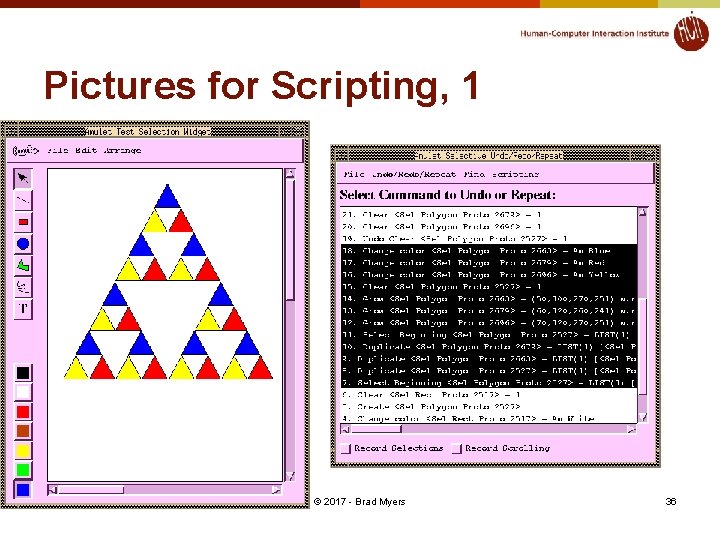Open the Arrange menu
The image size is (720, 540).
point(122,150)
